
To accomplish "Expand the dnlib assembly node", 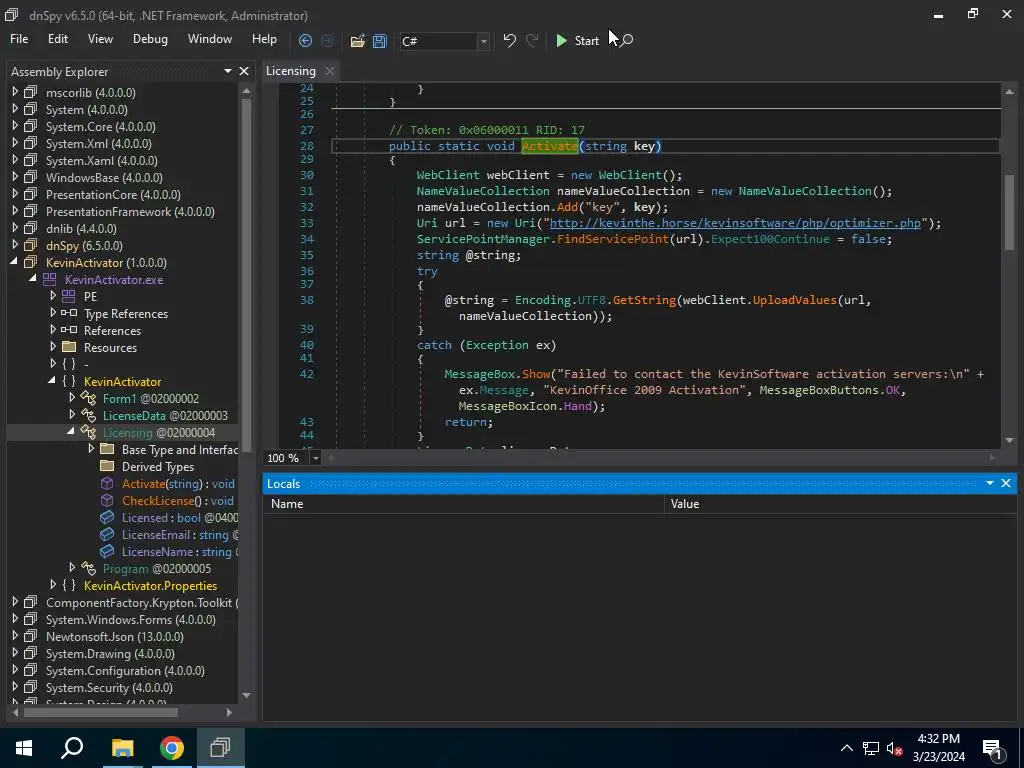I will (15, 228).
